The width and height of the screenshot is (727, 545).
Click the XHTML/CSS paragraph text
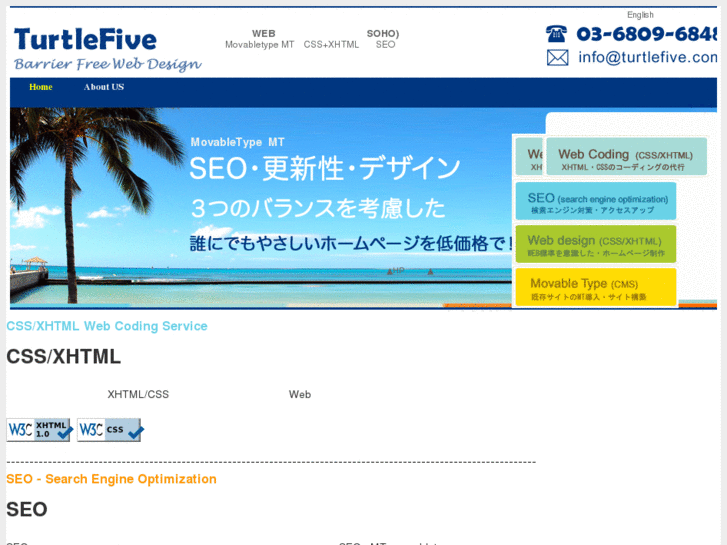138,394
